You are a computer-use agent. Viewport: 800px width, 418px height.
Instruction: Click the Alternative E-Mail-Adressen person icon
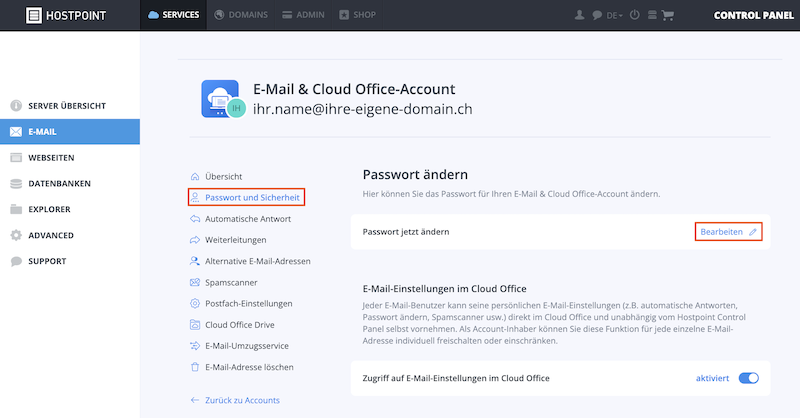[195, 261]
